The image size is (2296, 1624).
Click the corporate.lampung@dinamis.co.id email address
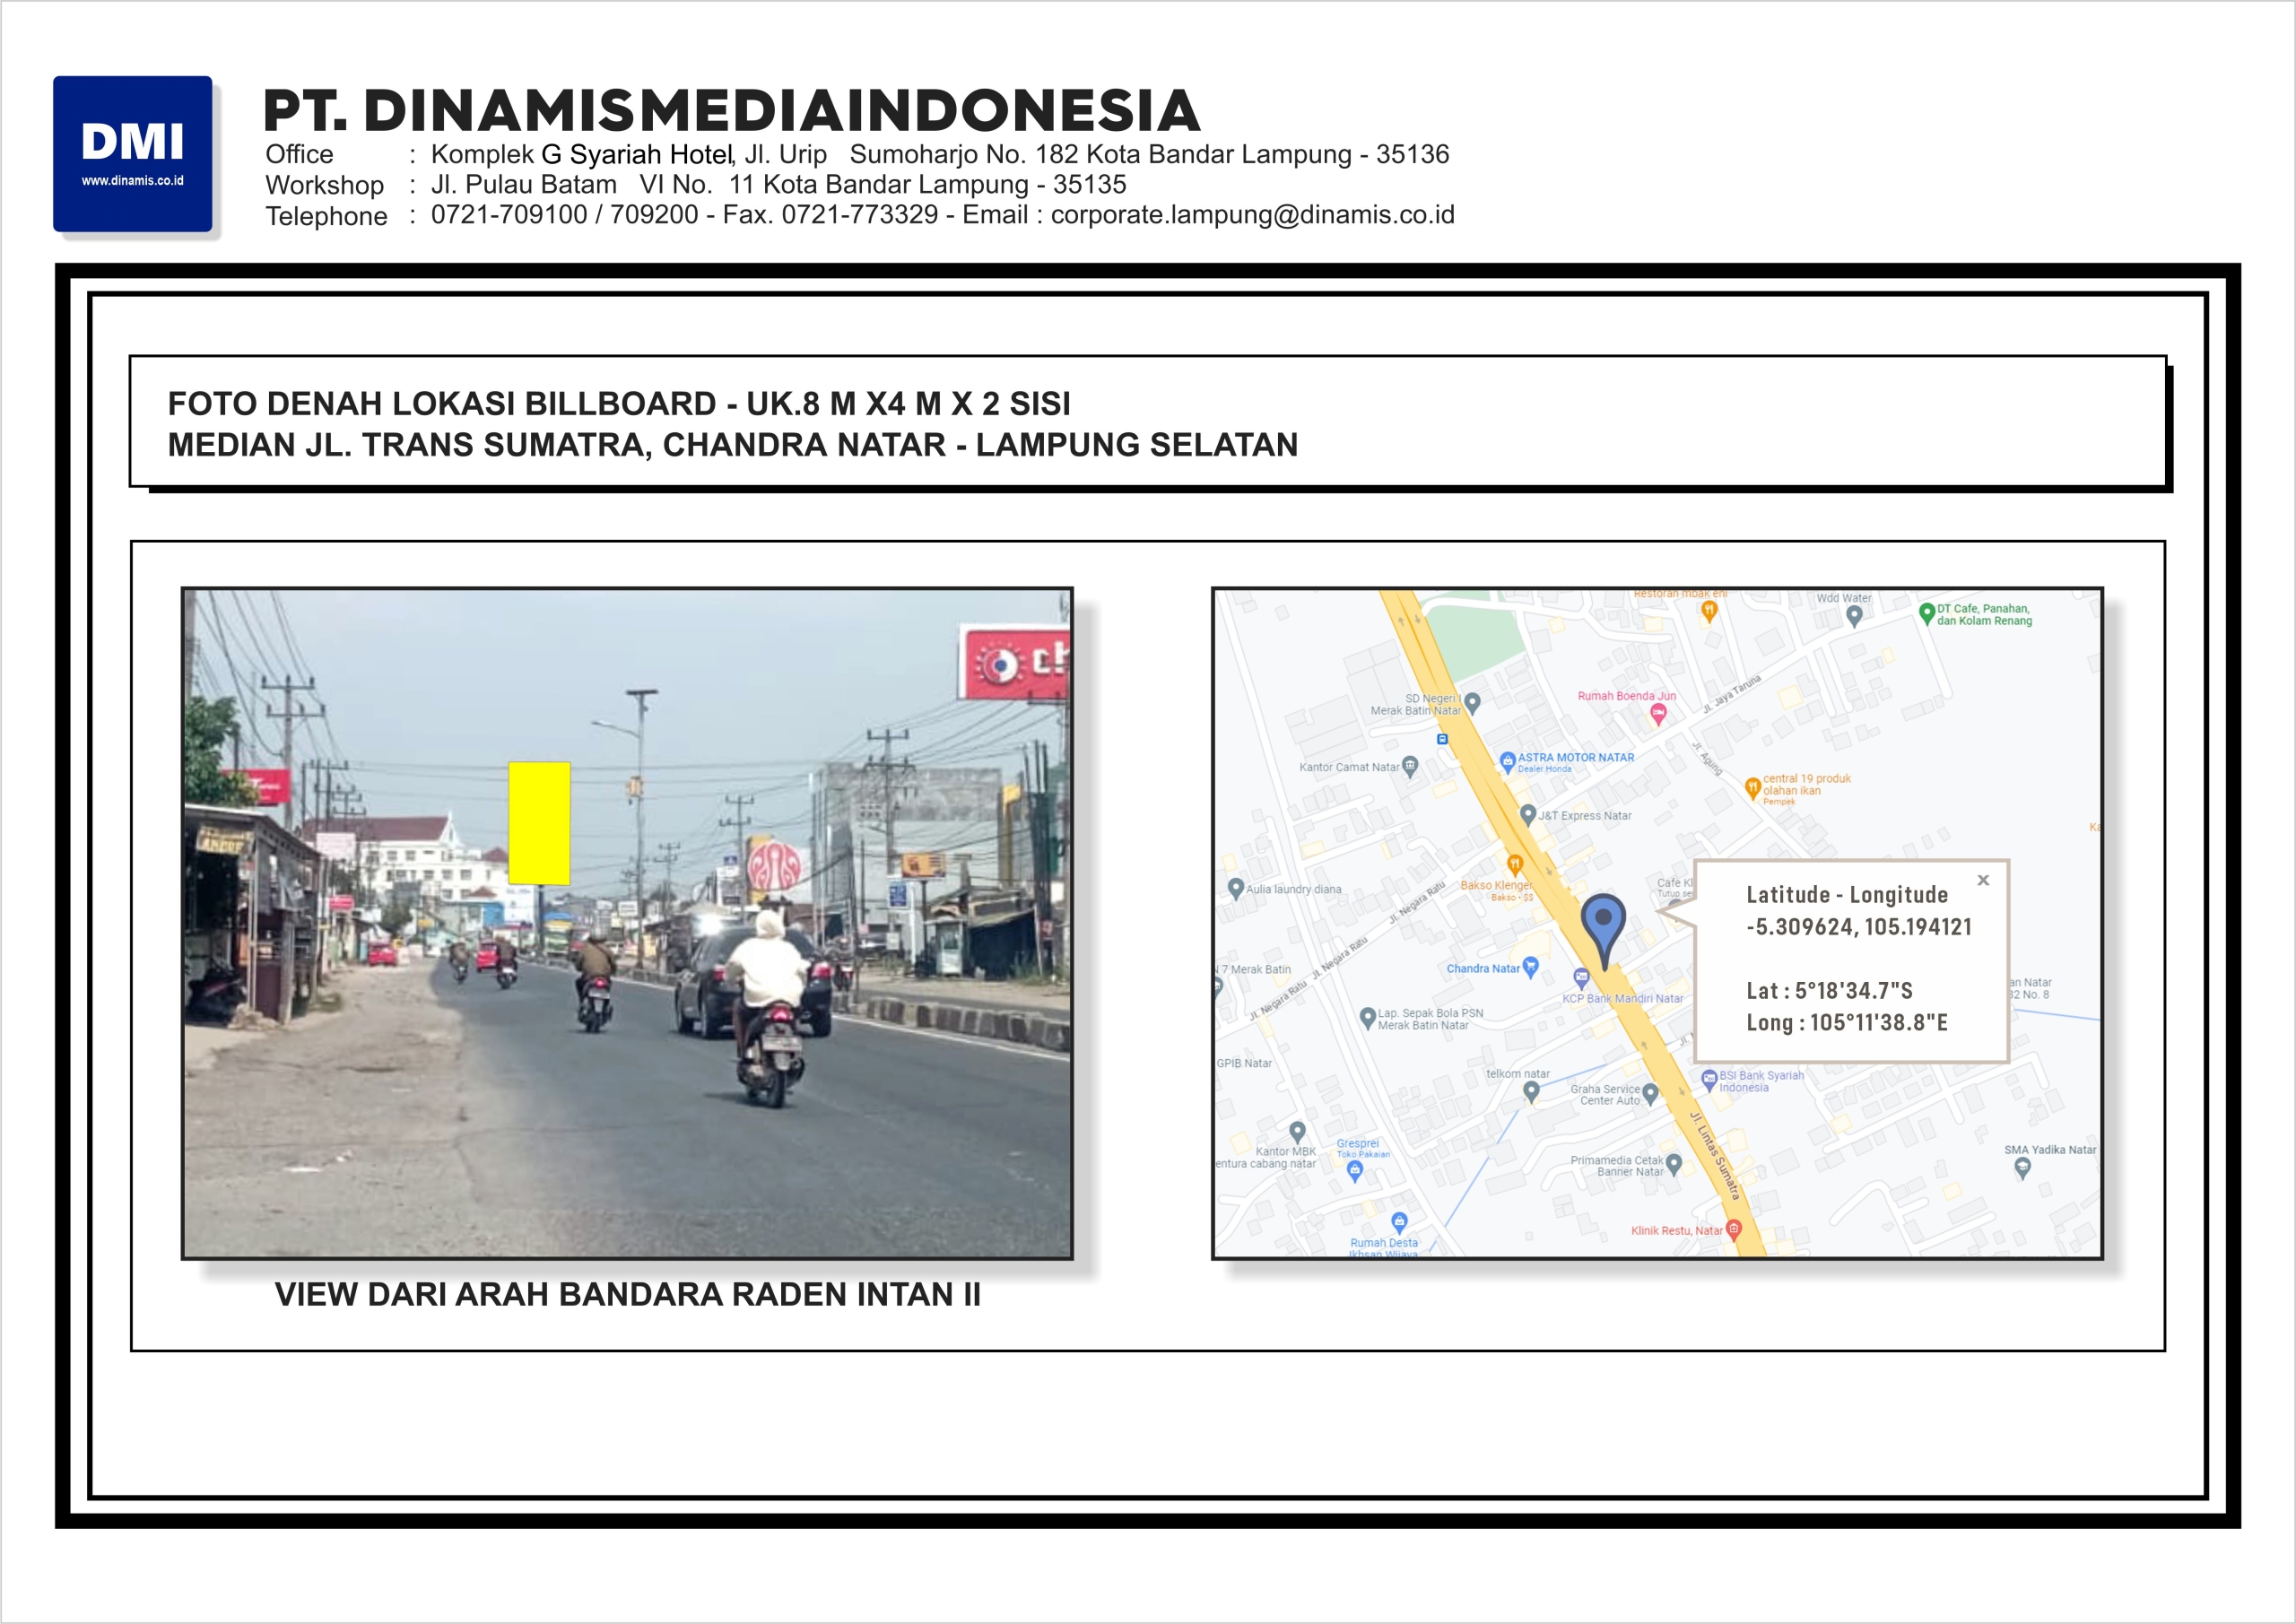tap(1252, 215)
